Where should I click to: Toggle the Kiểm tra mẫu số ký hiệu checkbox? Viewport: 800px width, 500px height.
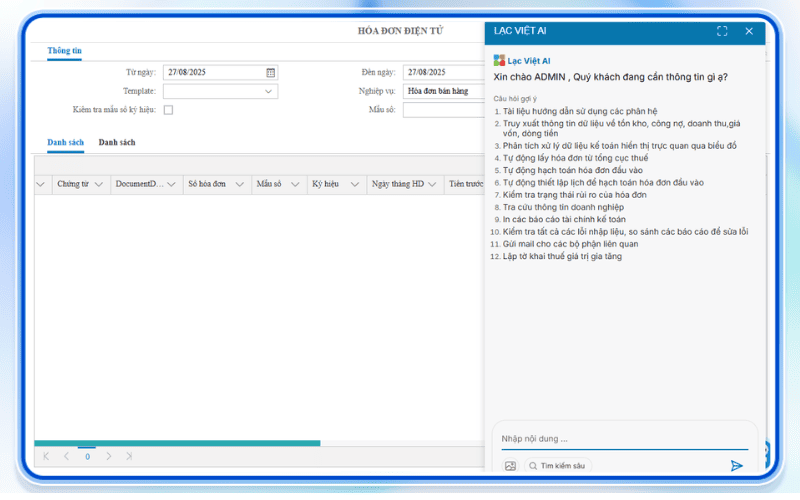(168, 110)
